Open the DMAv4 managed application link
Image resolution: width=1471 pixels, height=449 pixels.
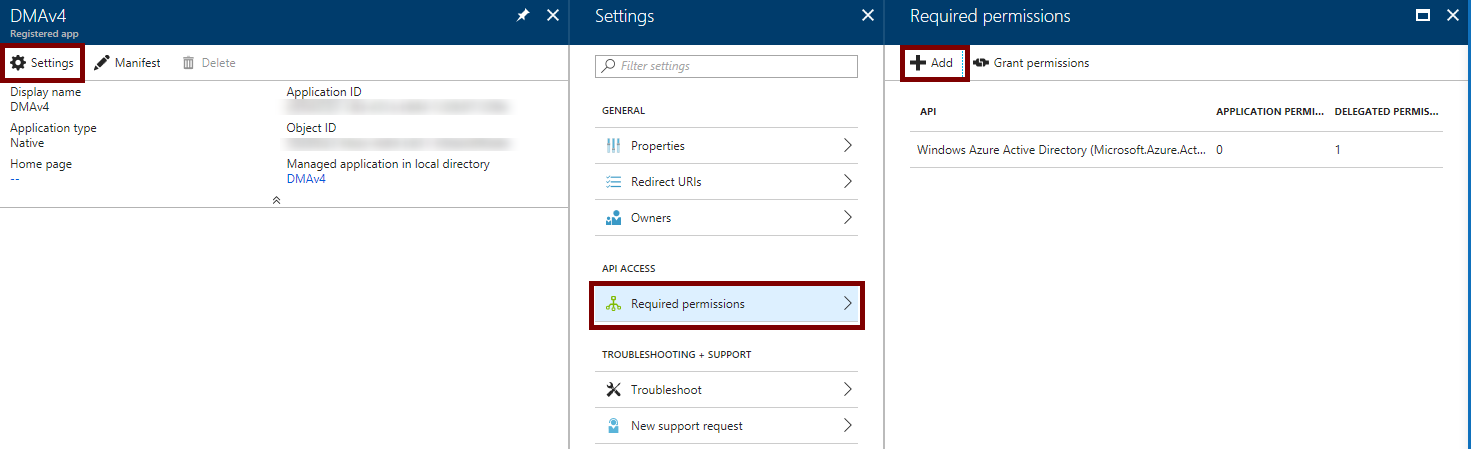pyautogui.click(x=306, y=179)
